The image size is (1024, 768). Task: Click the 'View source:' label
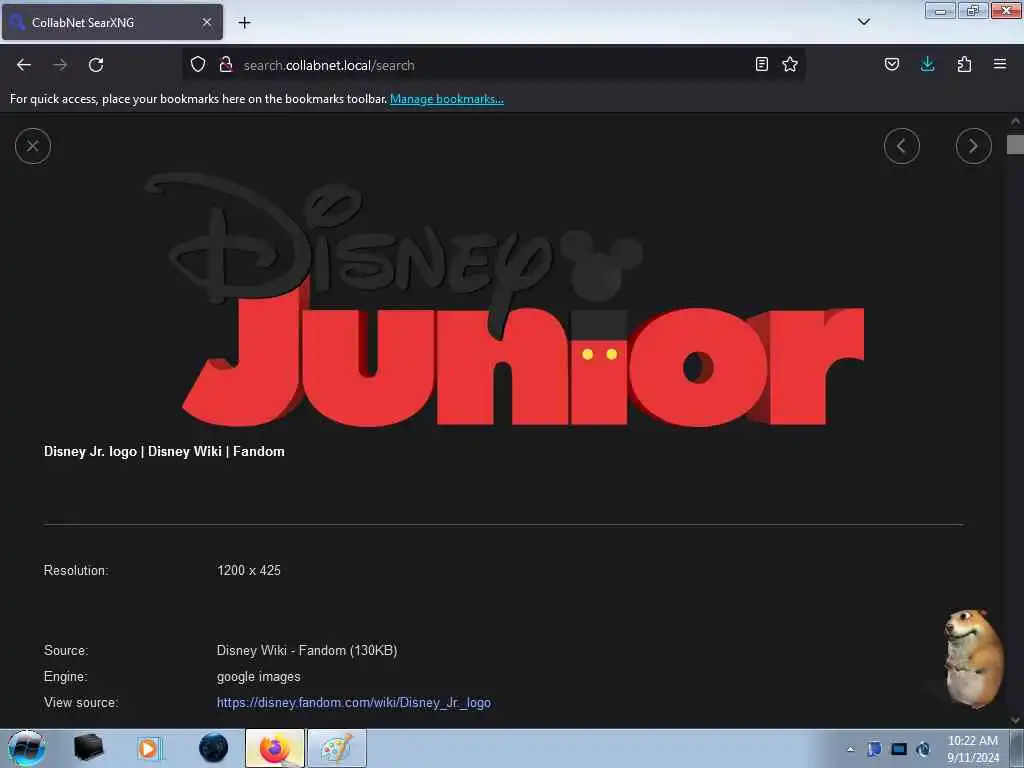81,703
